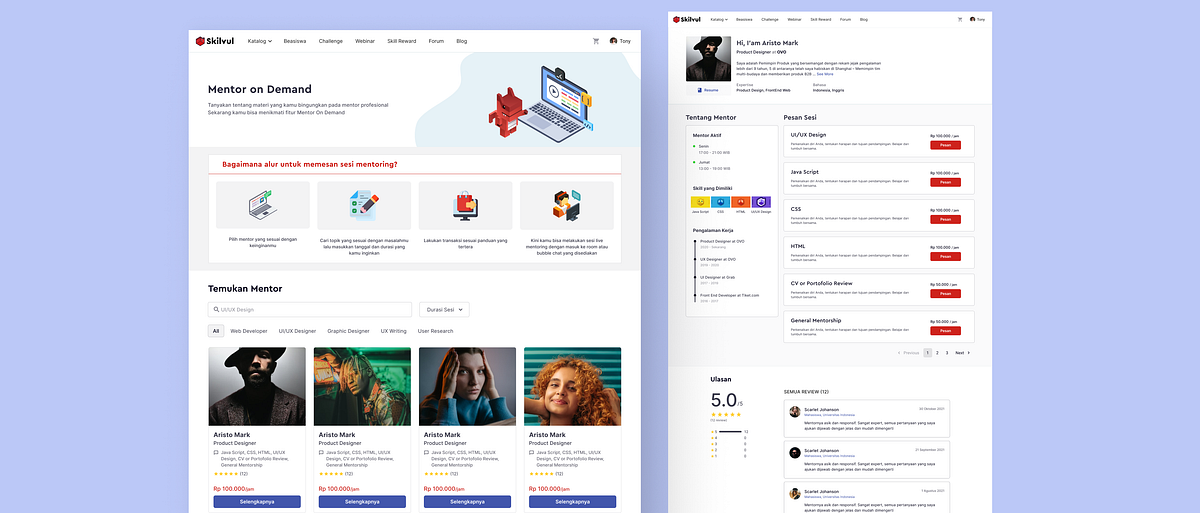This screenshot has width=1200, height=513.
Task: Click the purple UI/UX Design skill icon
Action: (761, 202)
